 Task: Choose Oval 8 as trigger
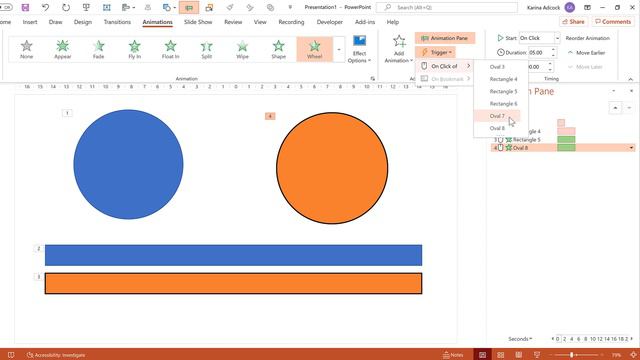[497, 128]
